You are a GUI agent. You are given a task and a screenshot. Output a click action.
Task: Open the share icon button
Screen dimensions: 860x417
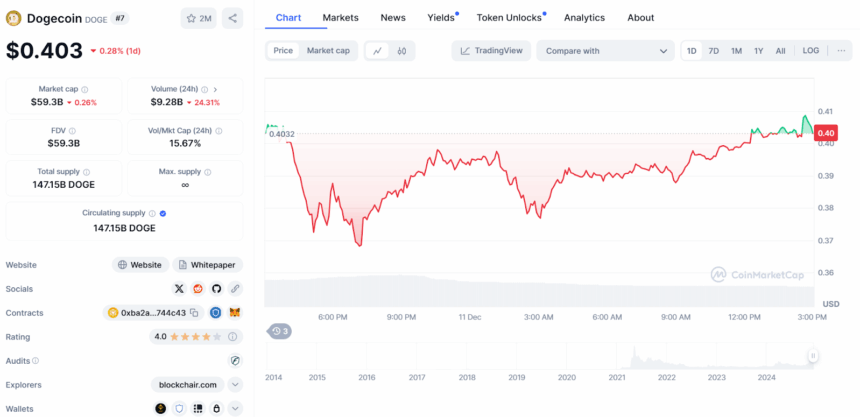tap(233, 18)
